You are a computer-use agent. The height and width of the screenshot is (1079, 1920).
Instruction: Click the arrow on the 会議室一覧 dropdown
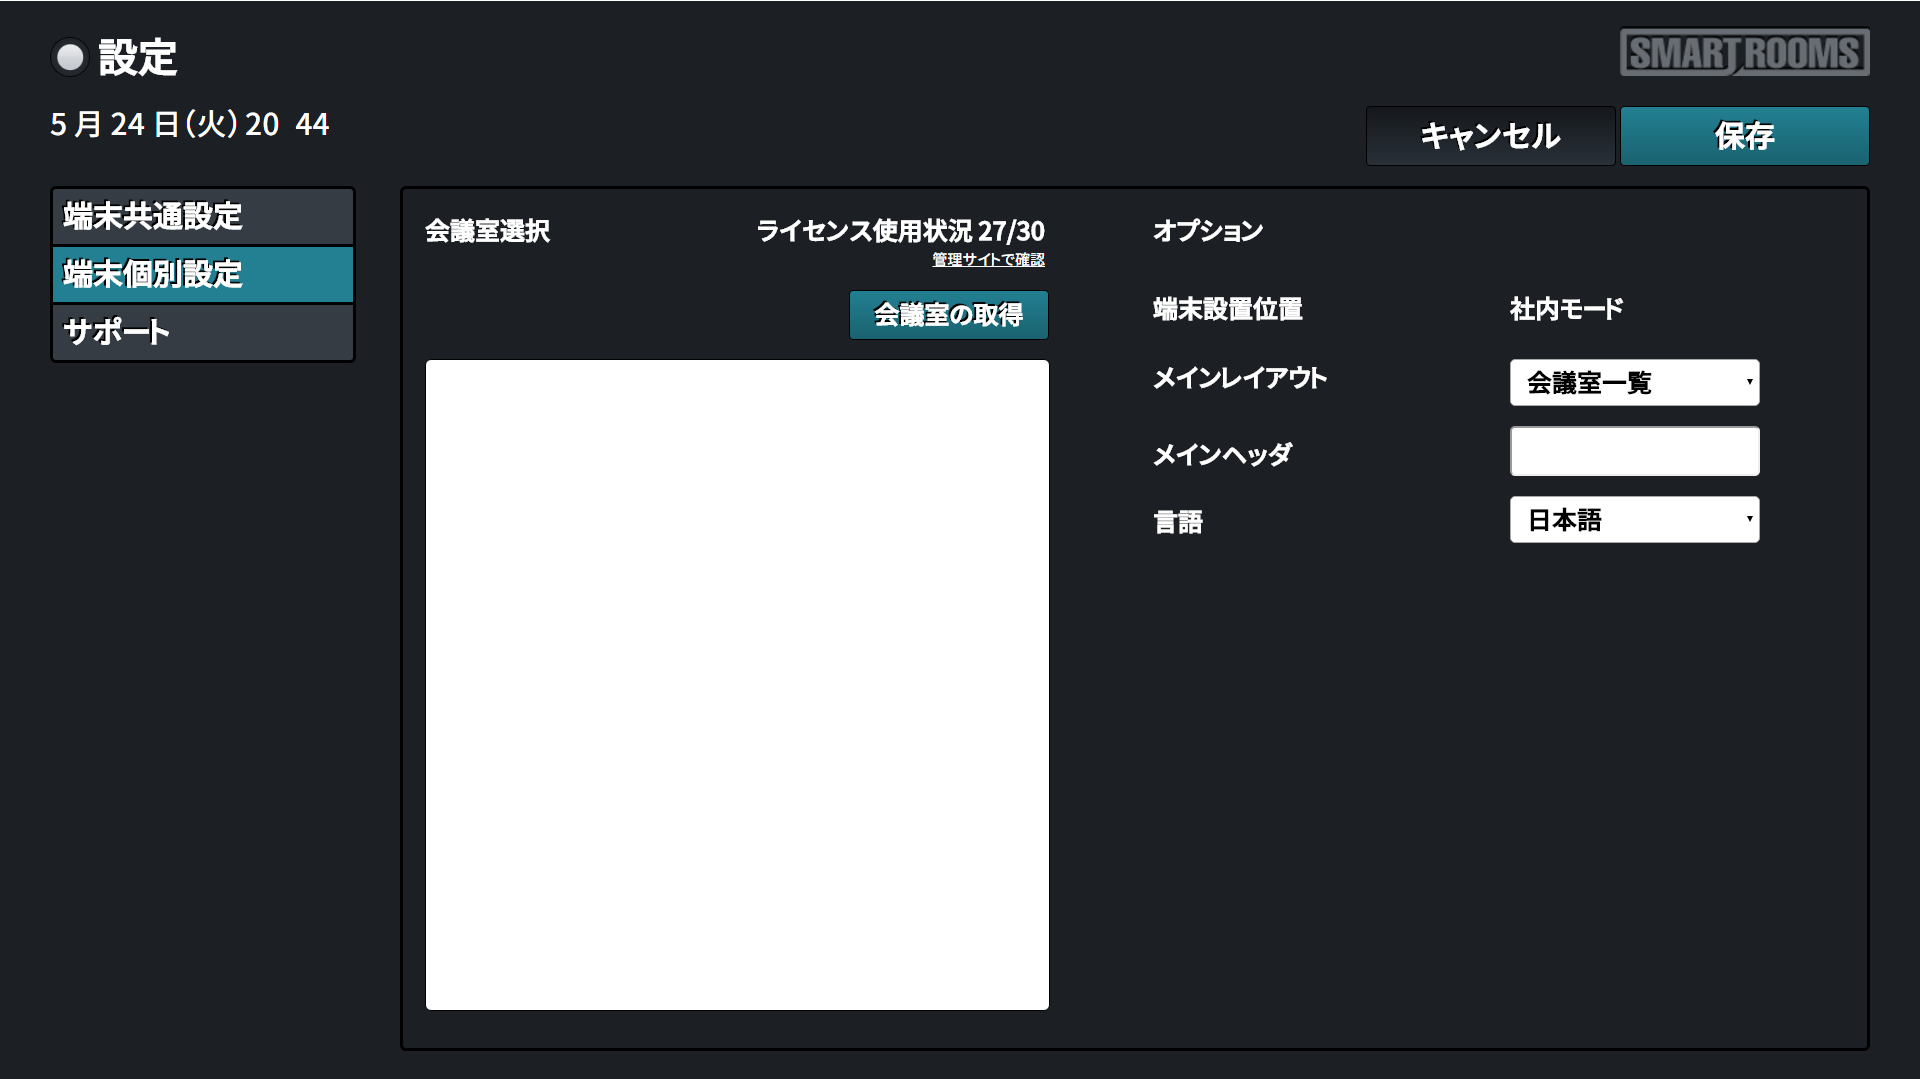[x=1748, y=382]
